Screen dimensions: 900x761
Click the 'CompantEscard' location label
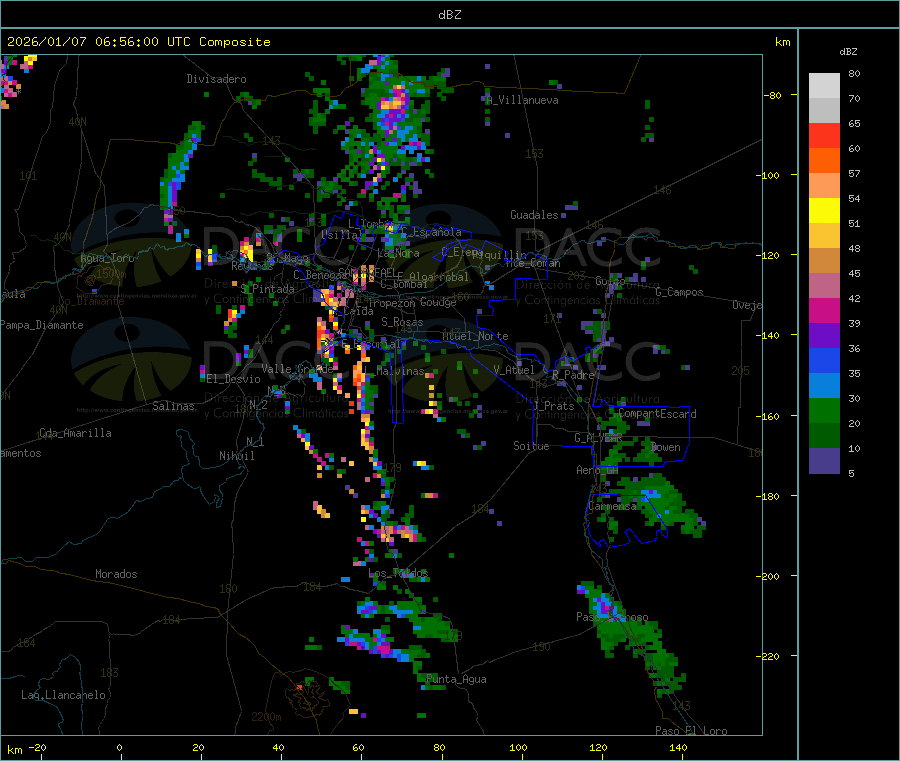point(657,414)
